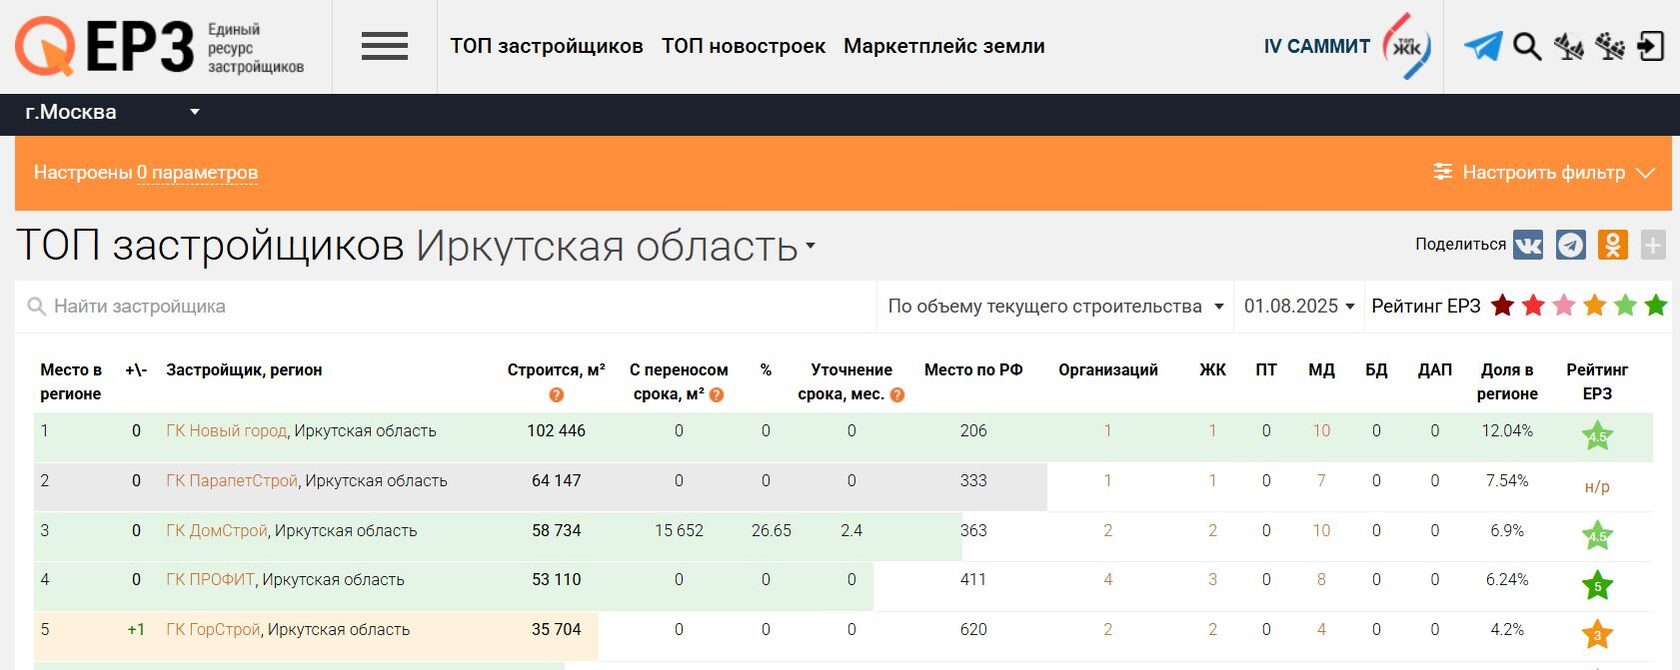Screen dimensions: 1680x670
Task: Toggle the orange rating star filter
Action: 1594,306
